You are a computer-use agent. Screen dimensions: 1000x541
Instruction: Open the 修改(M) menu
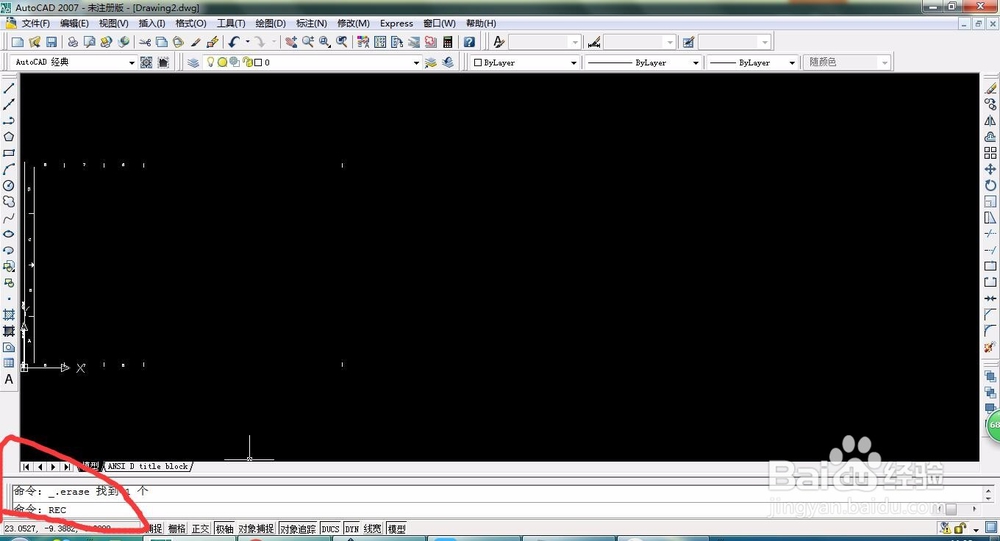pos(353,24)
